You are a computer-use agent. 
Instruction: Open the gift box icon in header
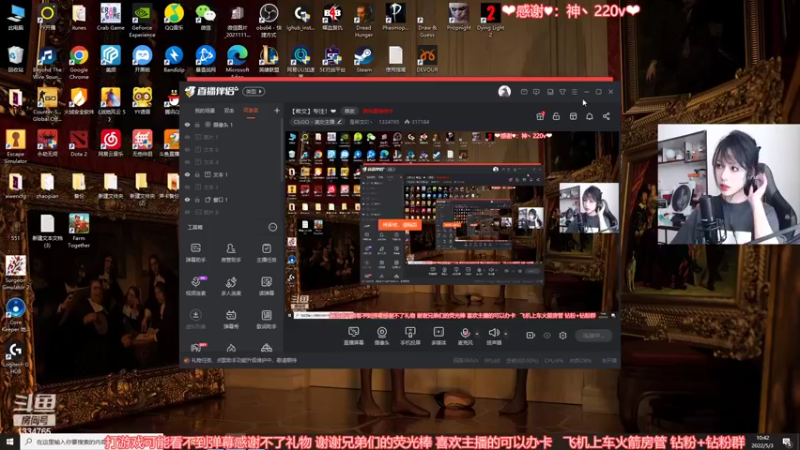click(x=540, y=116)
